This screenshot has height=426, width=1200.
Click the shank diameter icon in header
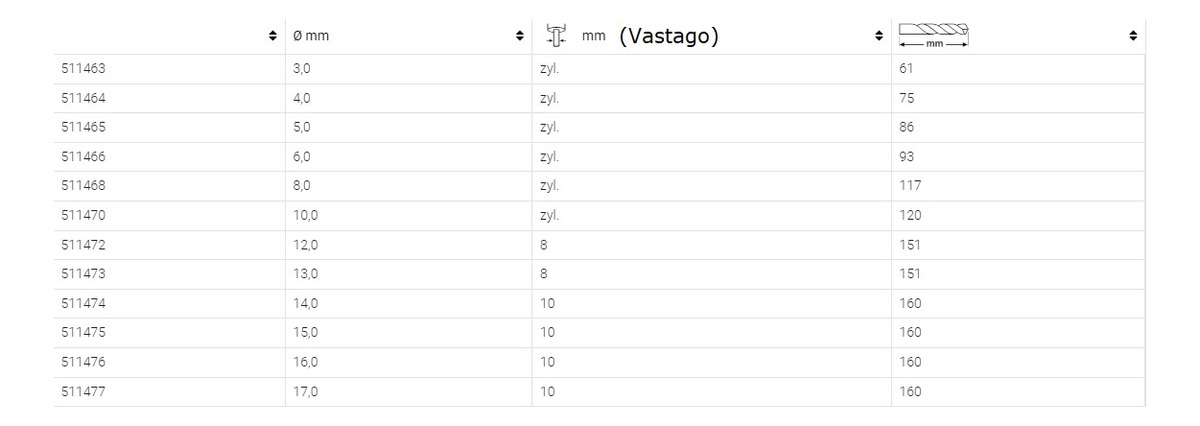(x=557, y=36)
